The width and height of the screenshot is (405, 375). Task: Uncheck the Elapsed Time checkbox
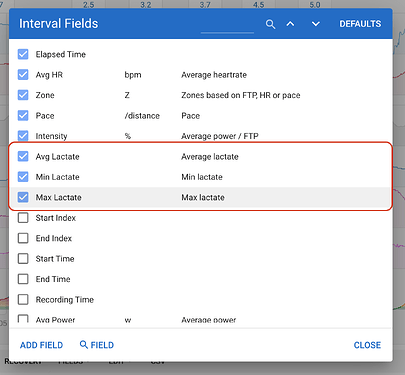23,54
